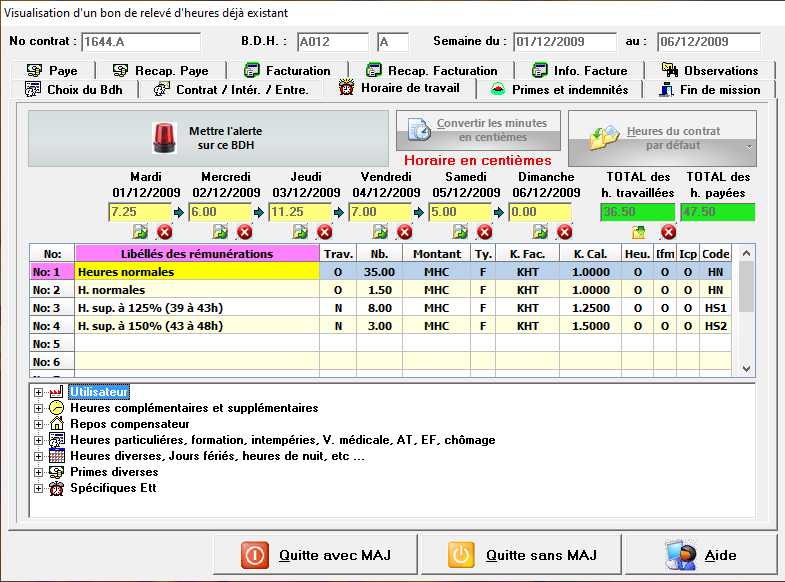This screenshot has height=582, width=785.
Task: Click the red clear icon under Samedi
Action: coord(485,232)
